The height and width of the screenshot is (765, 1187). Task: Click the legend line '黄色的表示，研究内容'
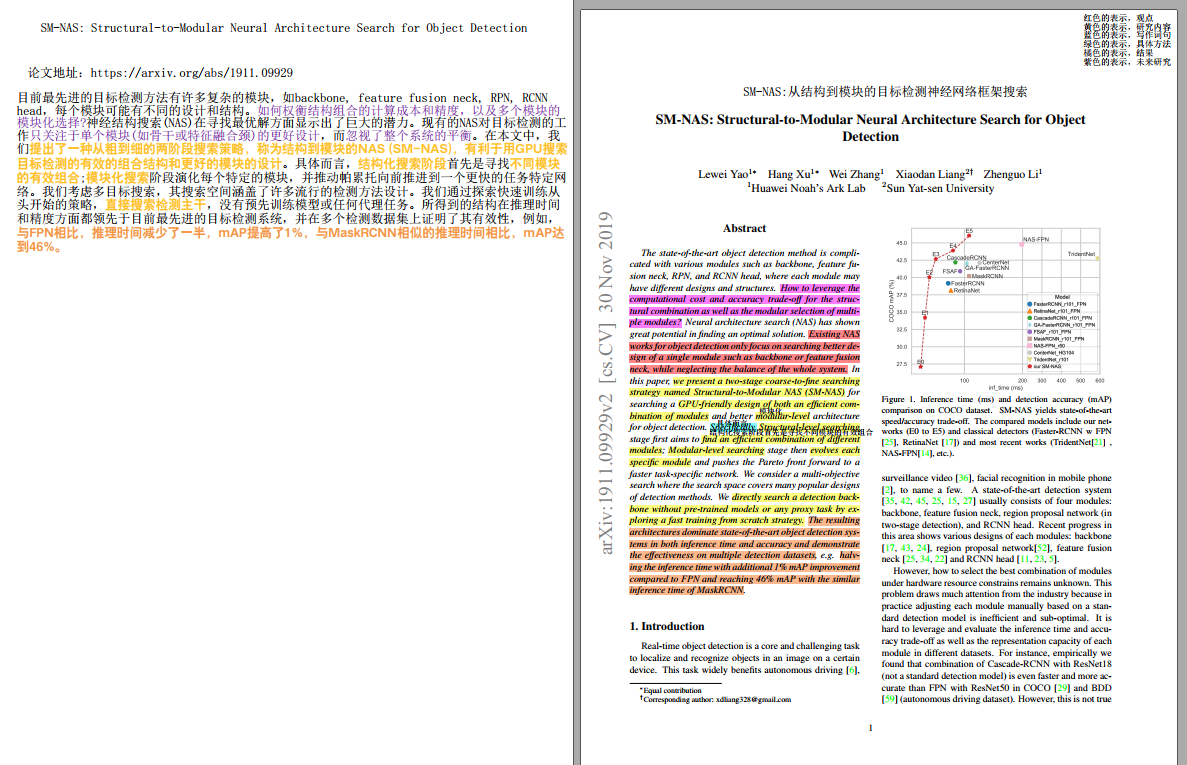tap(1127, 26)
